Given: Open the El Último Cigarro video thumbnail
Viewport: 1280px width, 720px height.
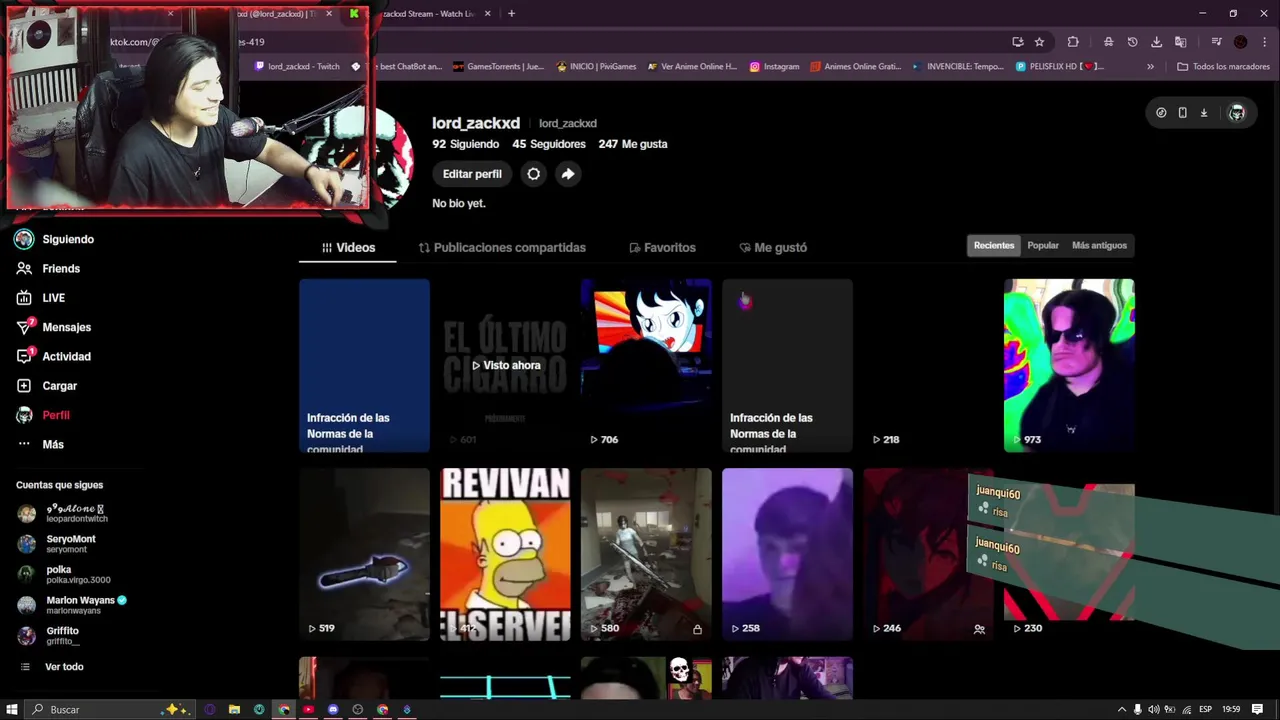Looking at the screenshot, I should click(x=505, y=365).
